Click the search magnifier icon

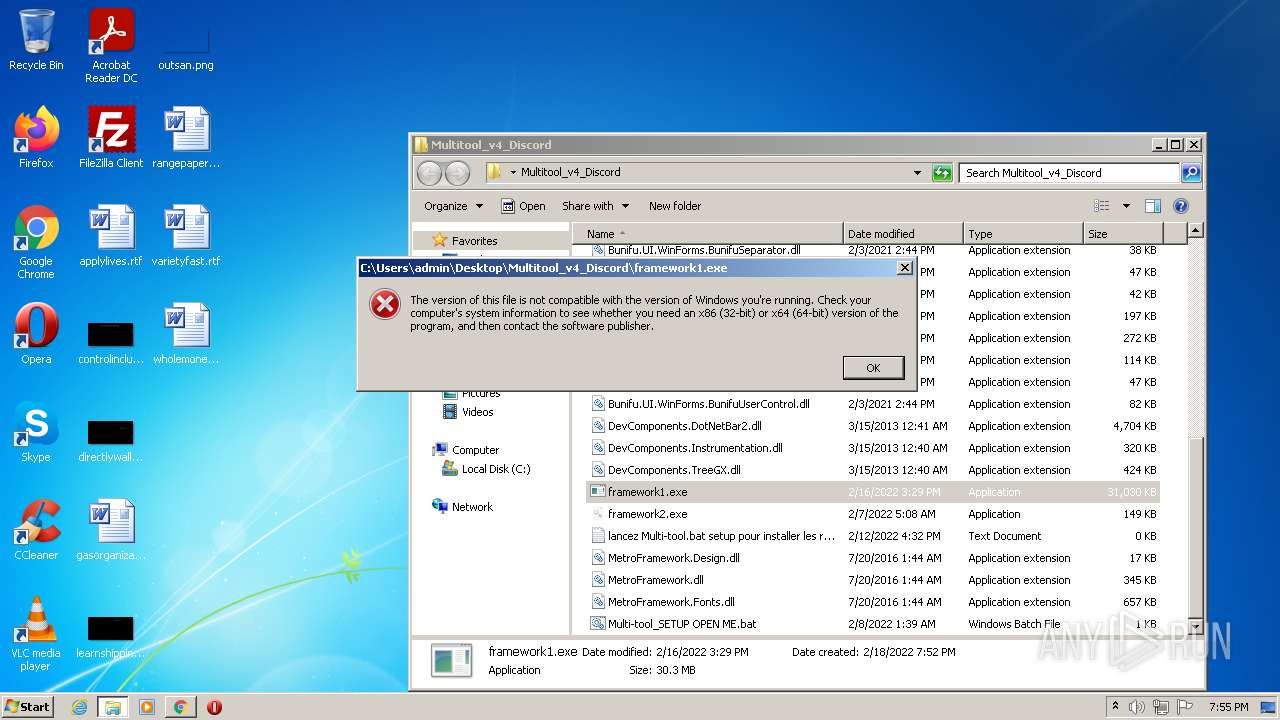[x=1191, y=173]
